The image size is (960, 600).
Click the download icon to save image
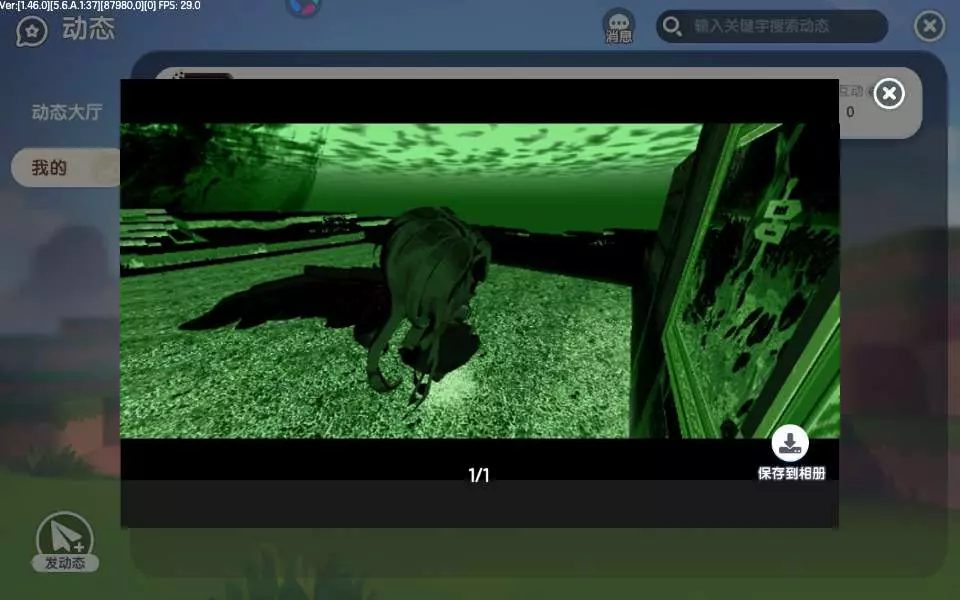coord(790,443)
